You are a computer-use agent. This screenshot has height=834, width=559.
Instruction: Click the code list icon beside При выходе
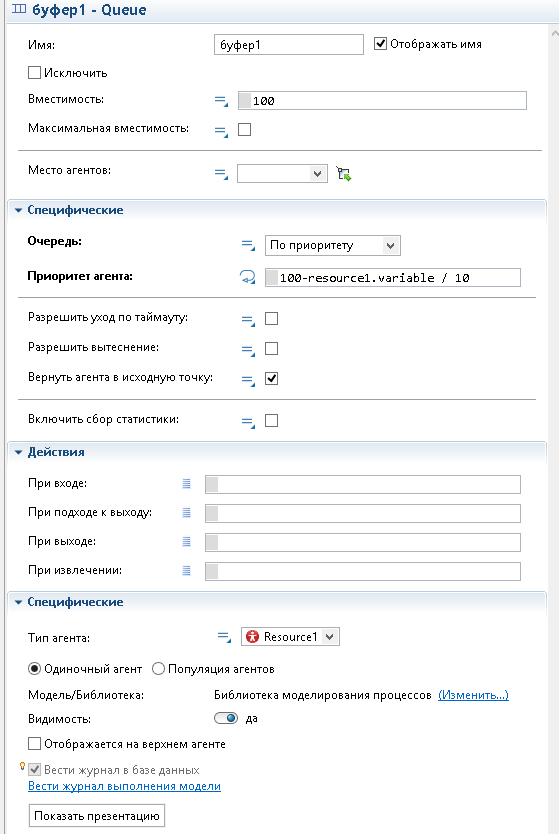pos(187,541)
